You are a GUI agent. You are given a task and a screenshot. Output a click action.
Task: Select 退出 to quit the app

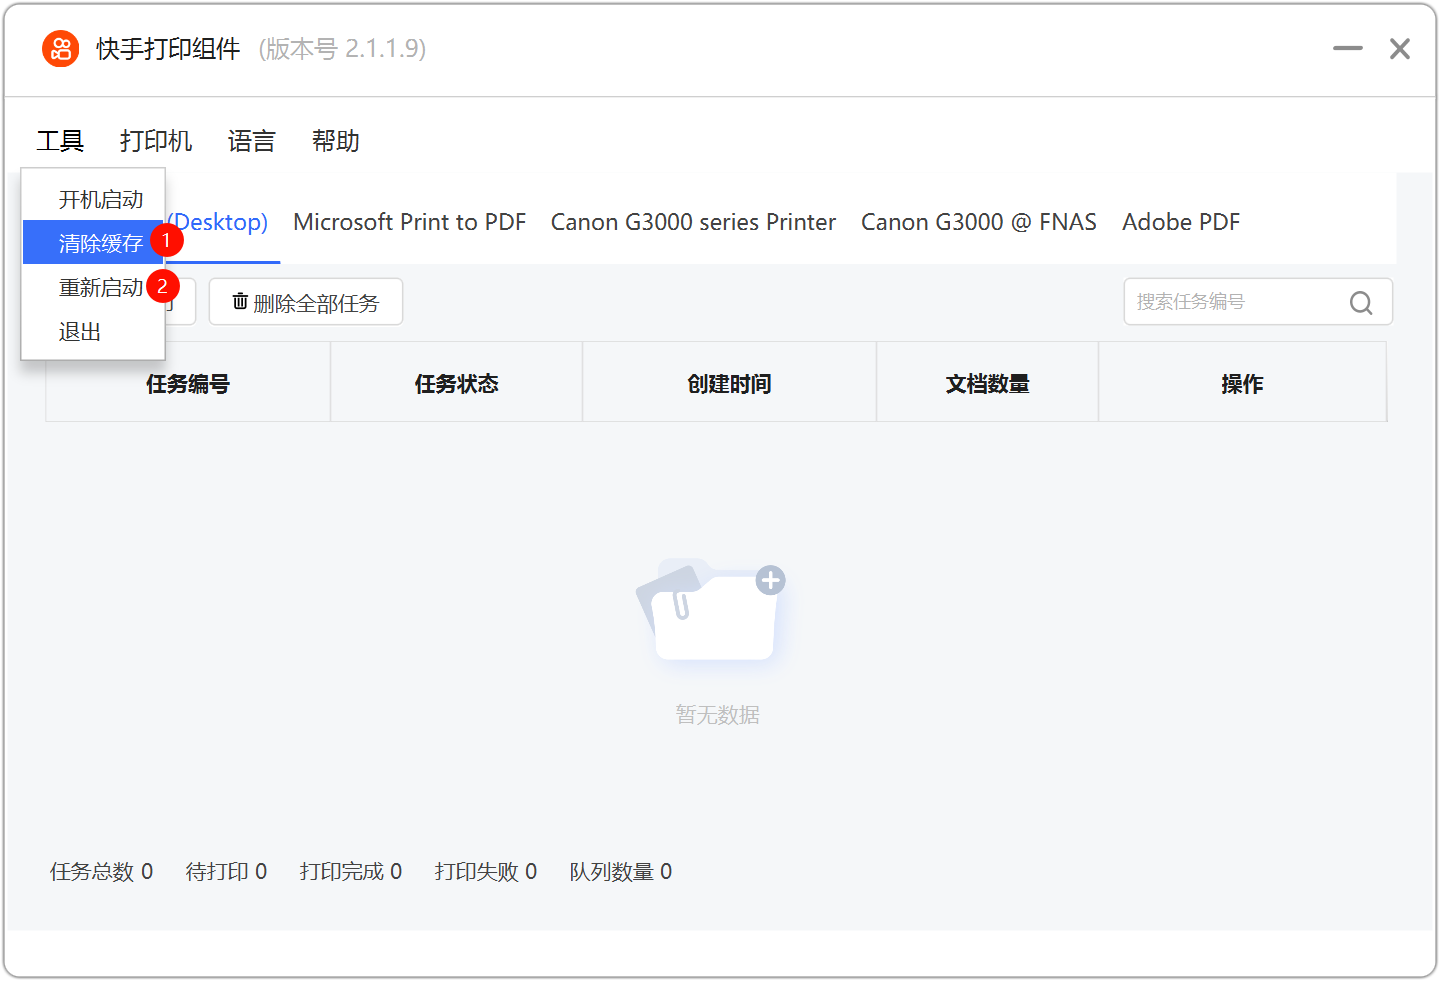click(80, 331)
